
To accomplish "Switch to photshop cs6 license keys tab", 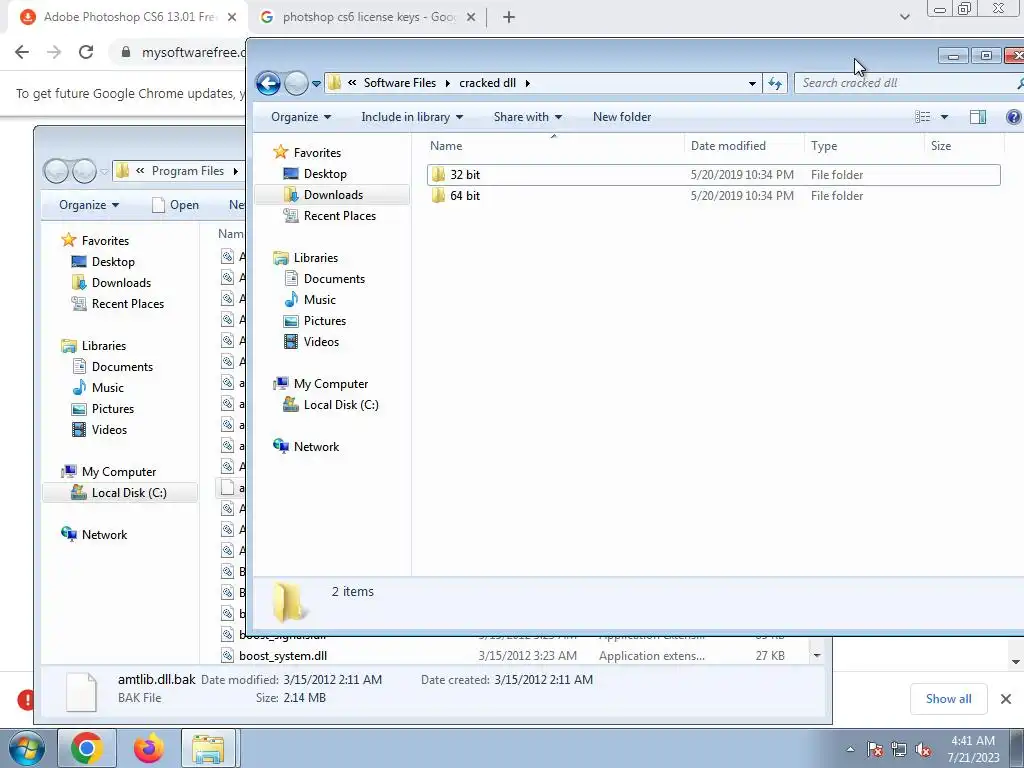I will coord(367,17).
